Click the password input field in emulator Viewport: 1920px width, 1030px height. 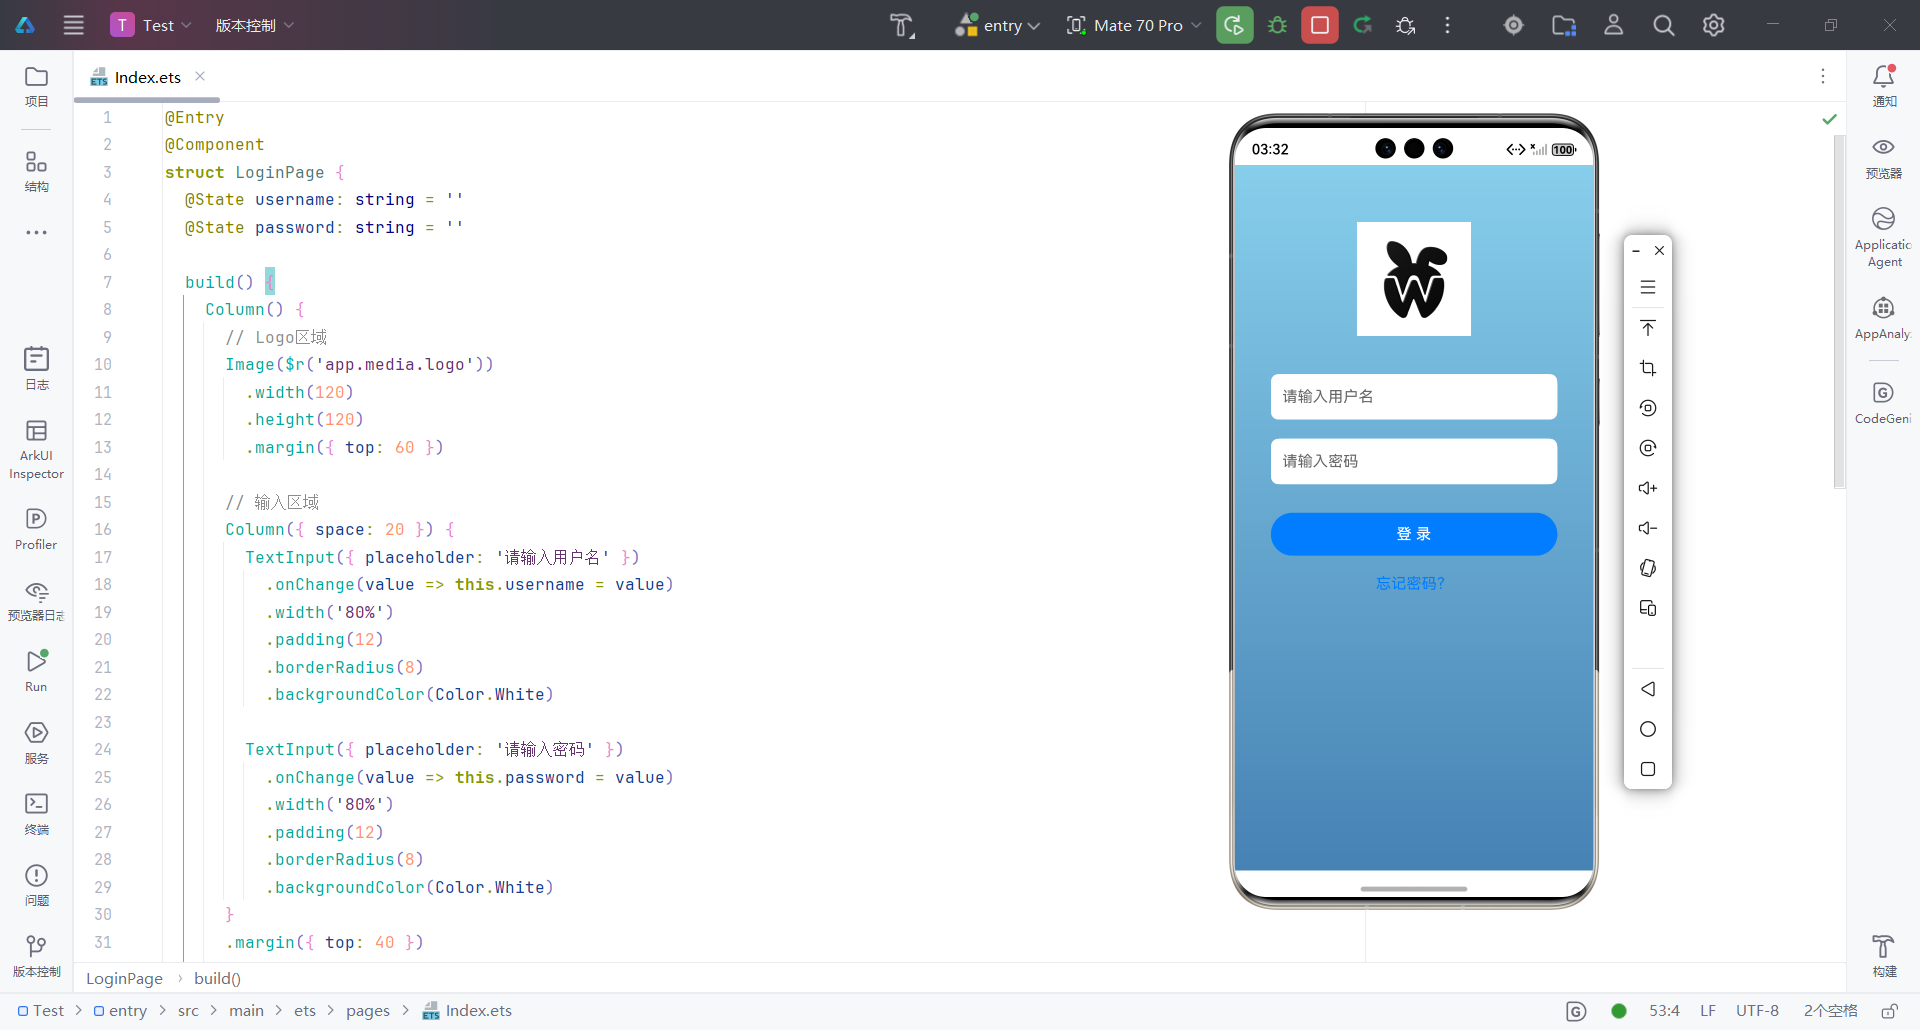coord(1413,461)
